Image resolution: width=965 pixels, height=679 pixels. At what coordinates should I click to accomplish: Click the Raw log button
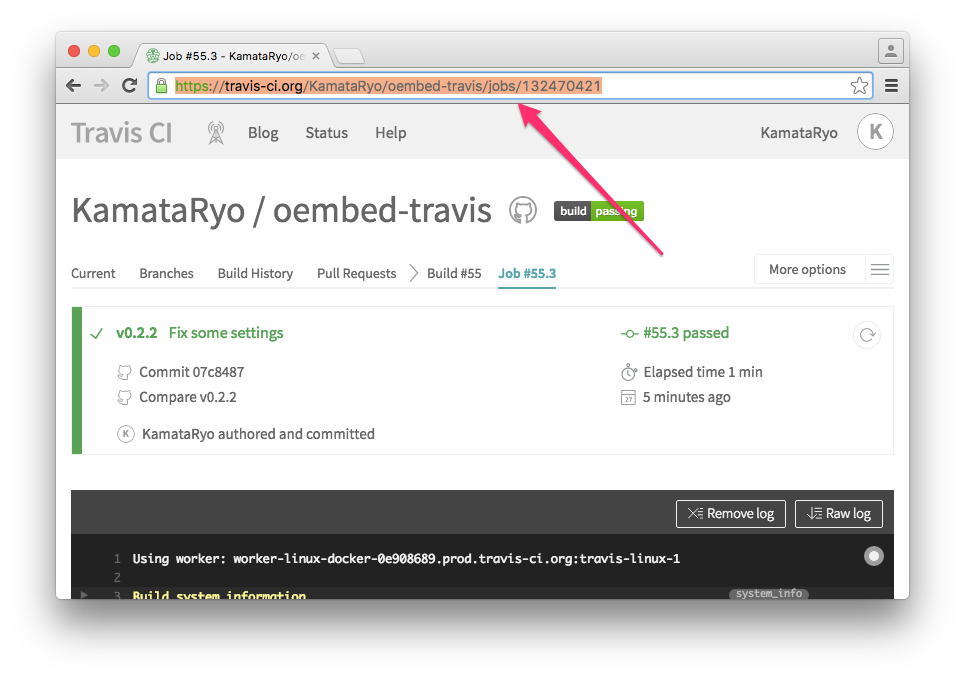838,513
